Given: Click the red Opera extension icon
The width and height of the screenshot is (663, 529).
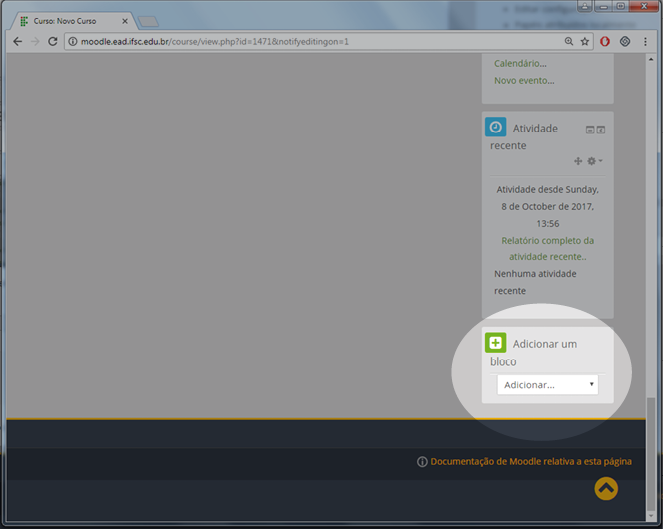Looking at the screenshot, I should point(605,42).
